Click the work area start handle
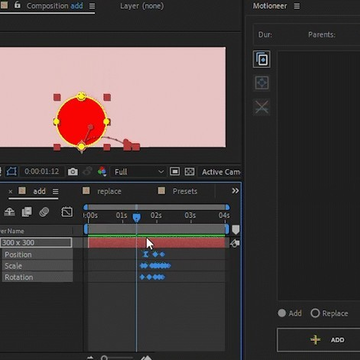The image size is (360, 360). 86,229
